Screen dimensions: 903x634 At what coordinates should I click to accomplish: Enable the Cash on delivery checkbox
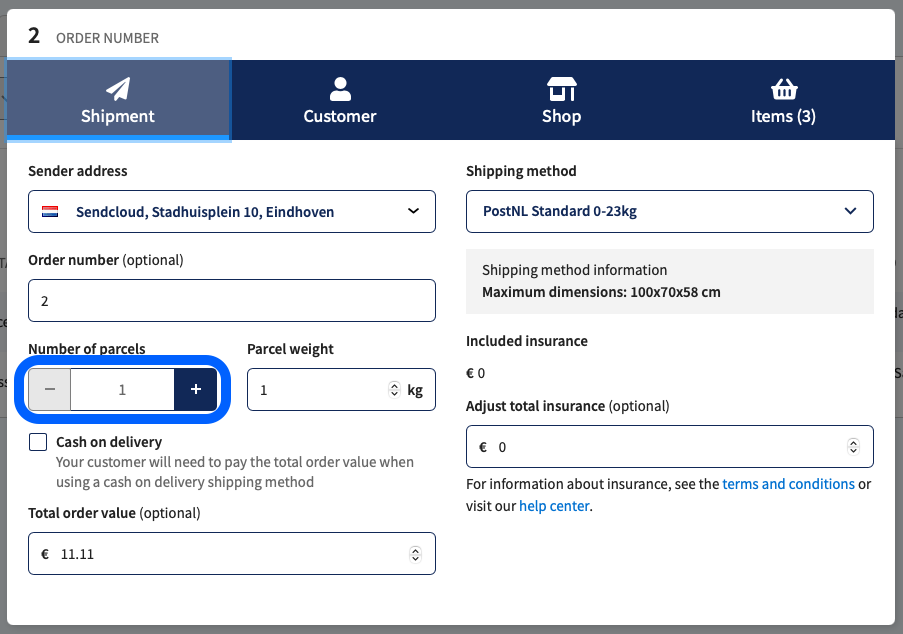coord(37,441)
